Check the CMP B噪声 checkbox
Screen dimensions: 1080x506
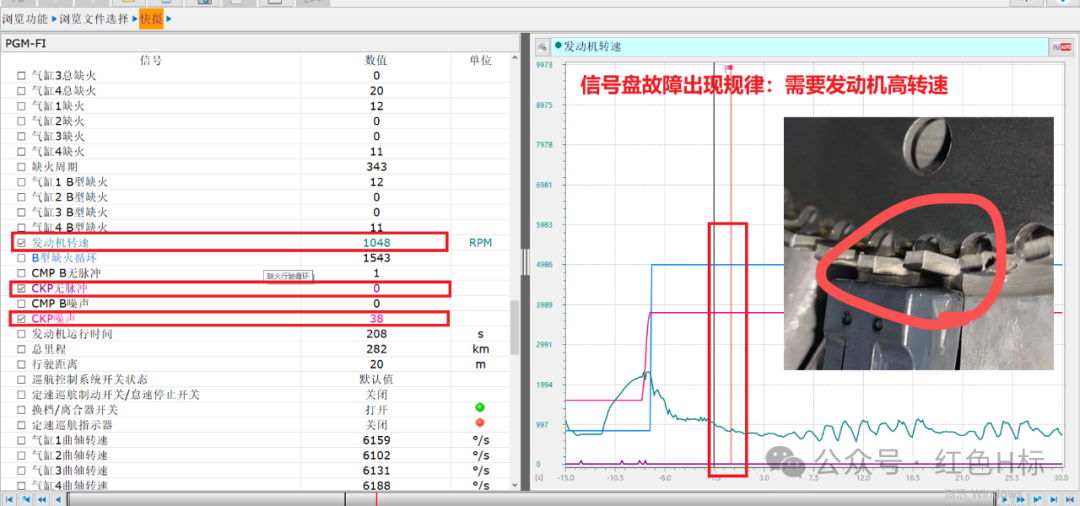pos(21,304)
